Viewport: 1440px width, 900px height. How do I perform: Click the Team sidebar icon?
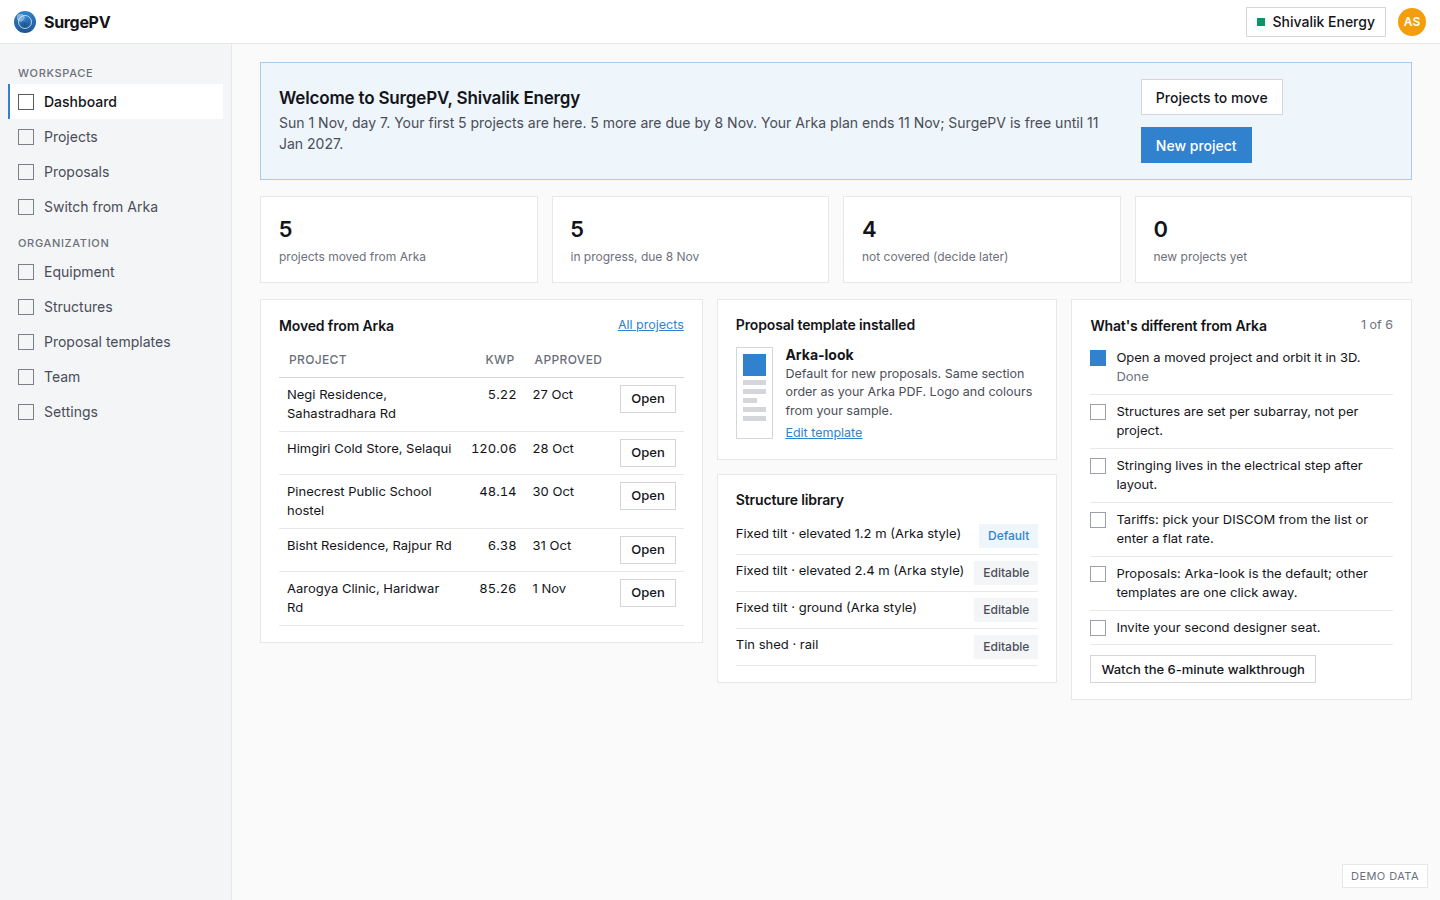coord(26,377)
